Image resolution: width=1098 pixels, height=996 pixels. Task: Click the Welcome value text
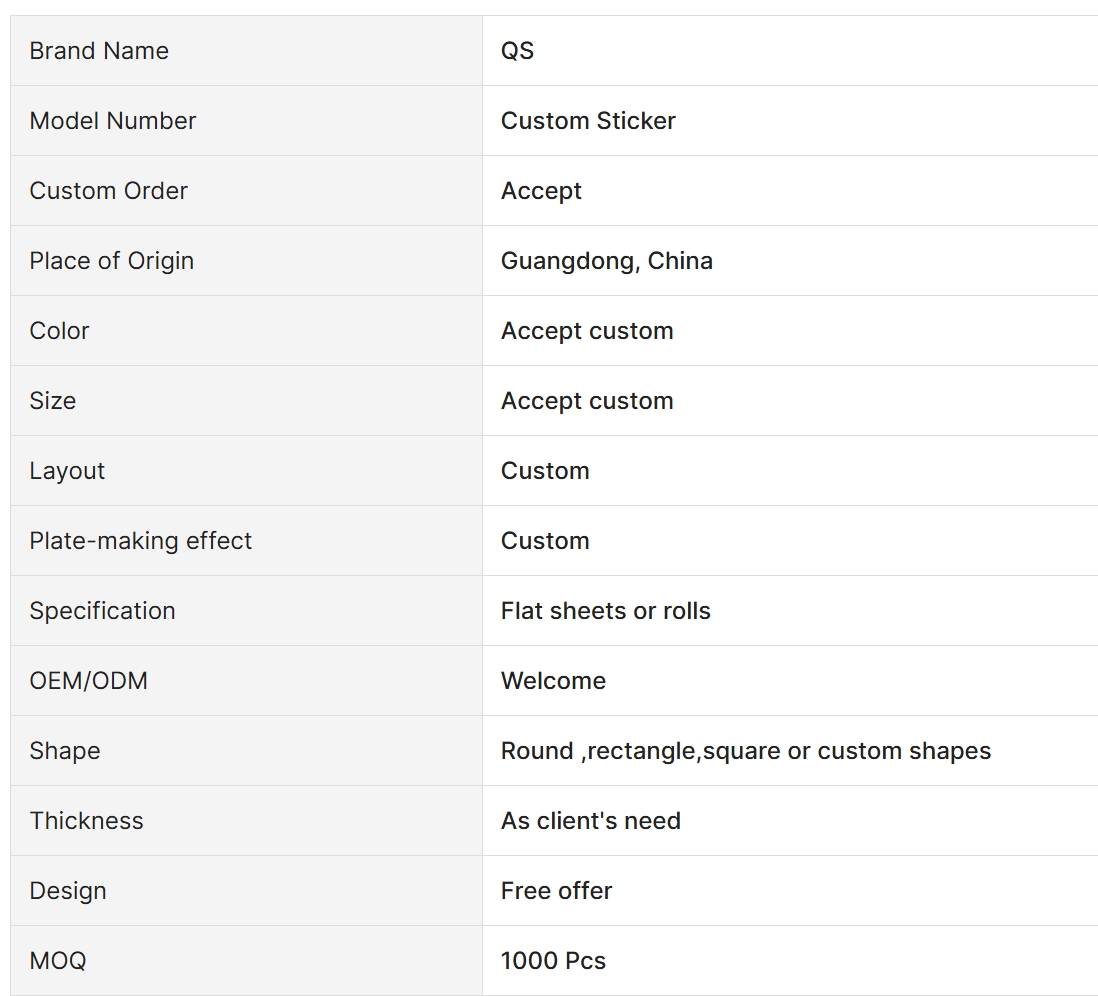click(553, 681)
